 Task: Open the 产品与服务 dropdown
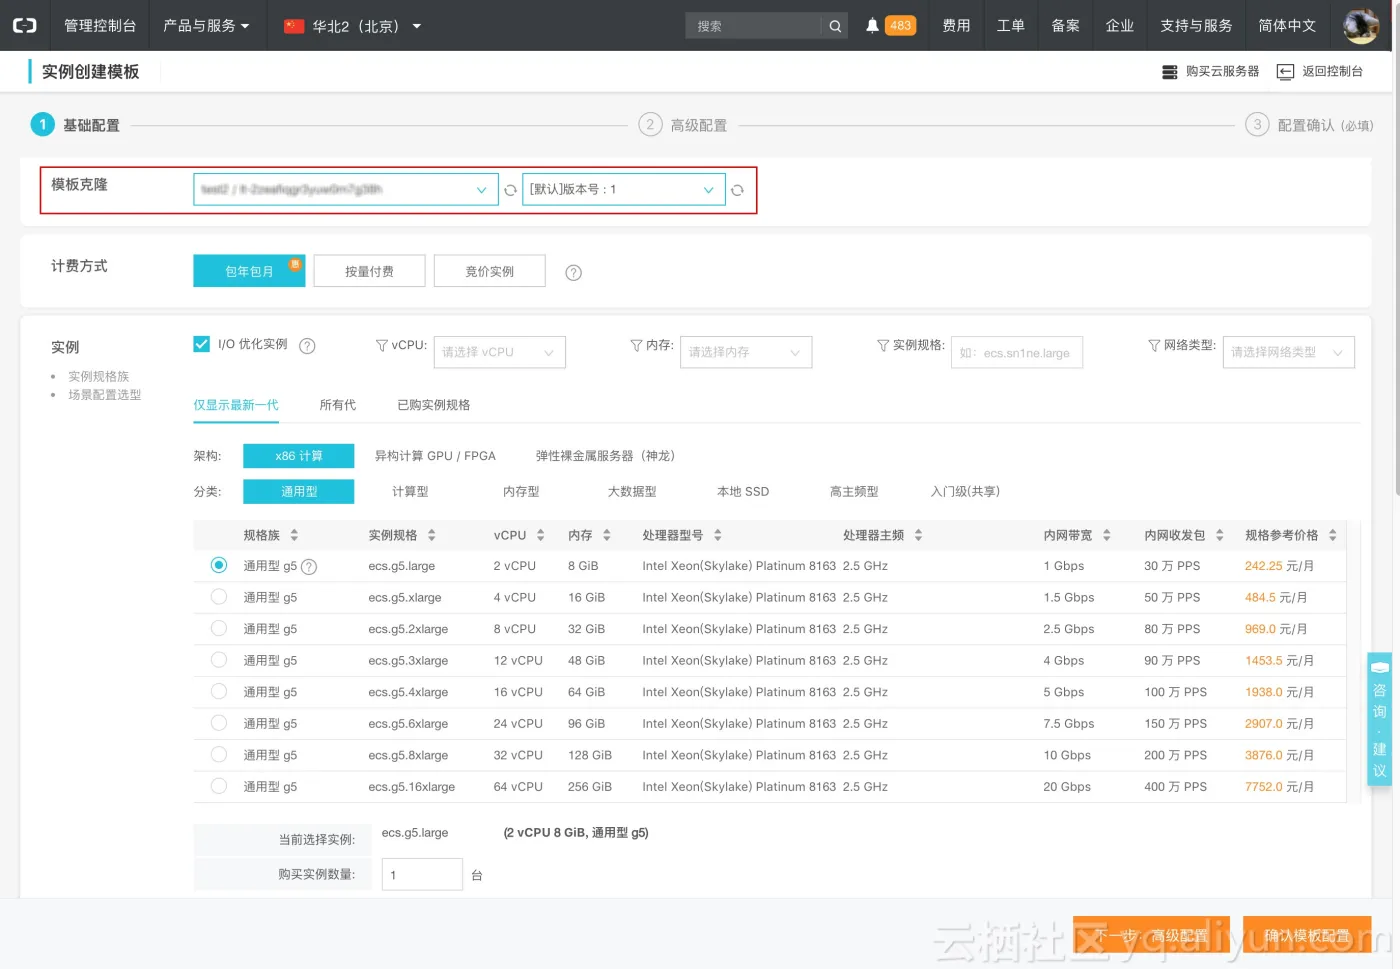pyautogui.click(x=206, y=26)
